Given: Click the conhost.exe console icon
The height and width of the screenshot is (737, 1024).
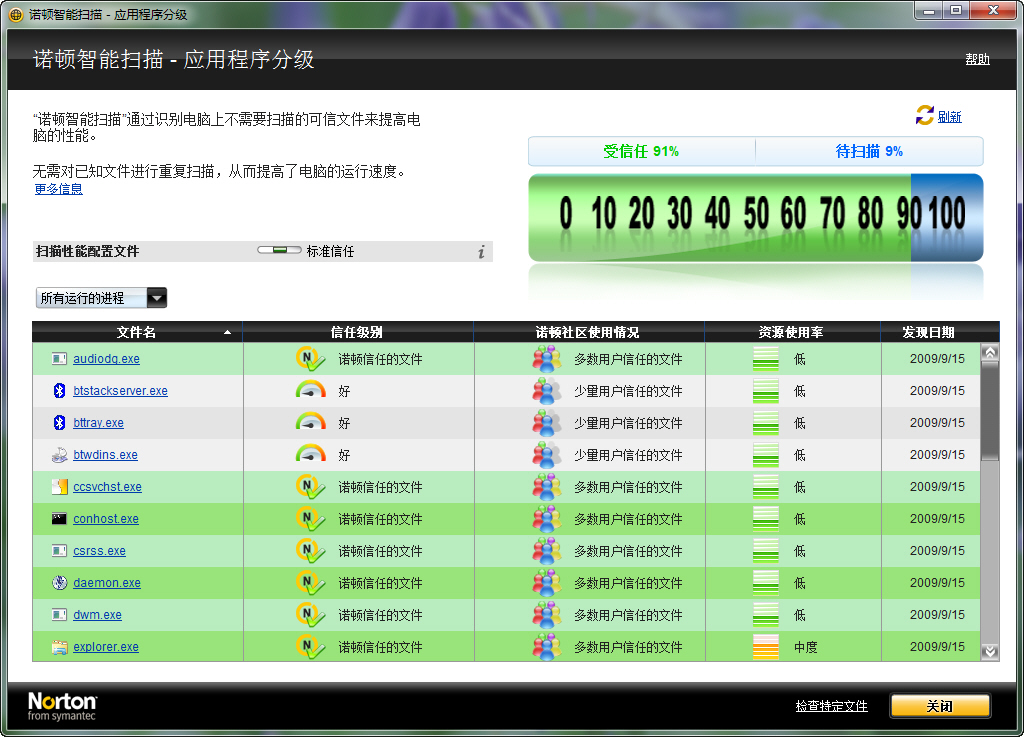Looking at the screenshot, I should 59,519.
